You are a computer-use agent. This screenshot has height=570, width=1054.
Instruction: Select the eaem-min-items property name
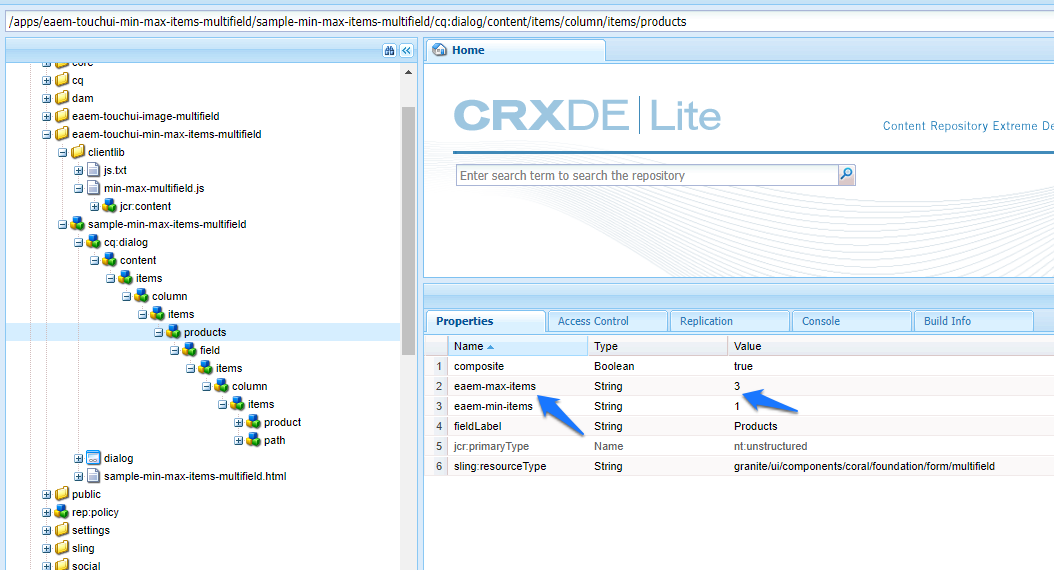(x=493, y=406)
